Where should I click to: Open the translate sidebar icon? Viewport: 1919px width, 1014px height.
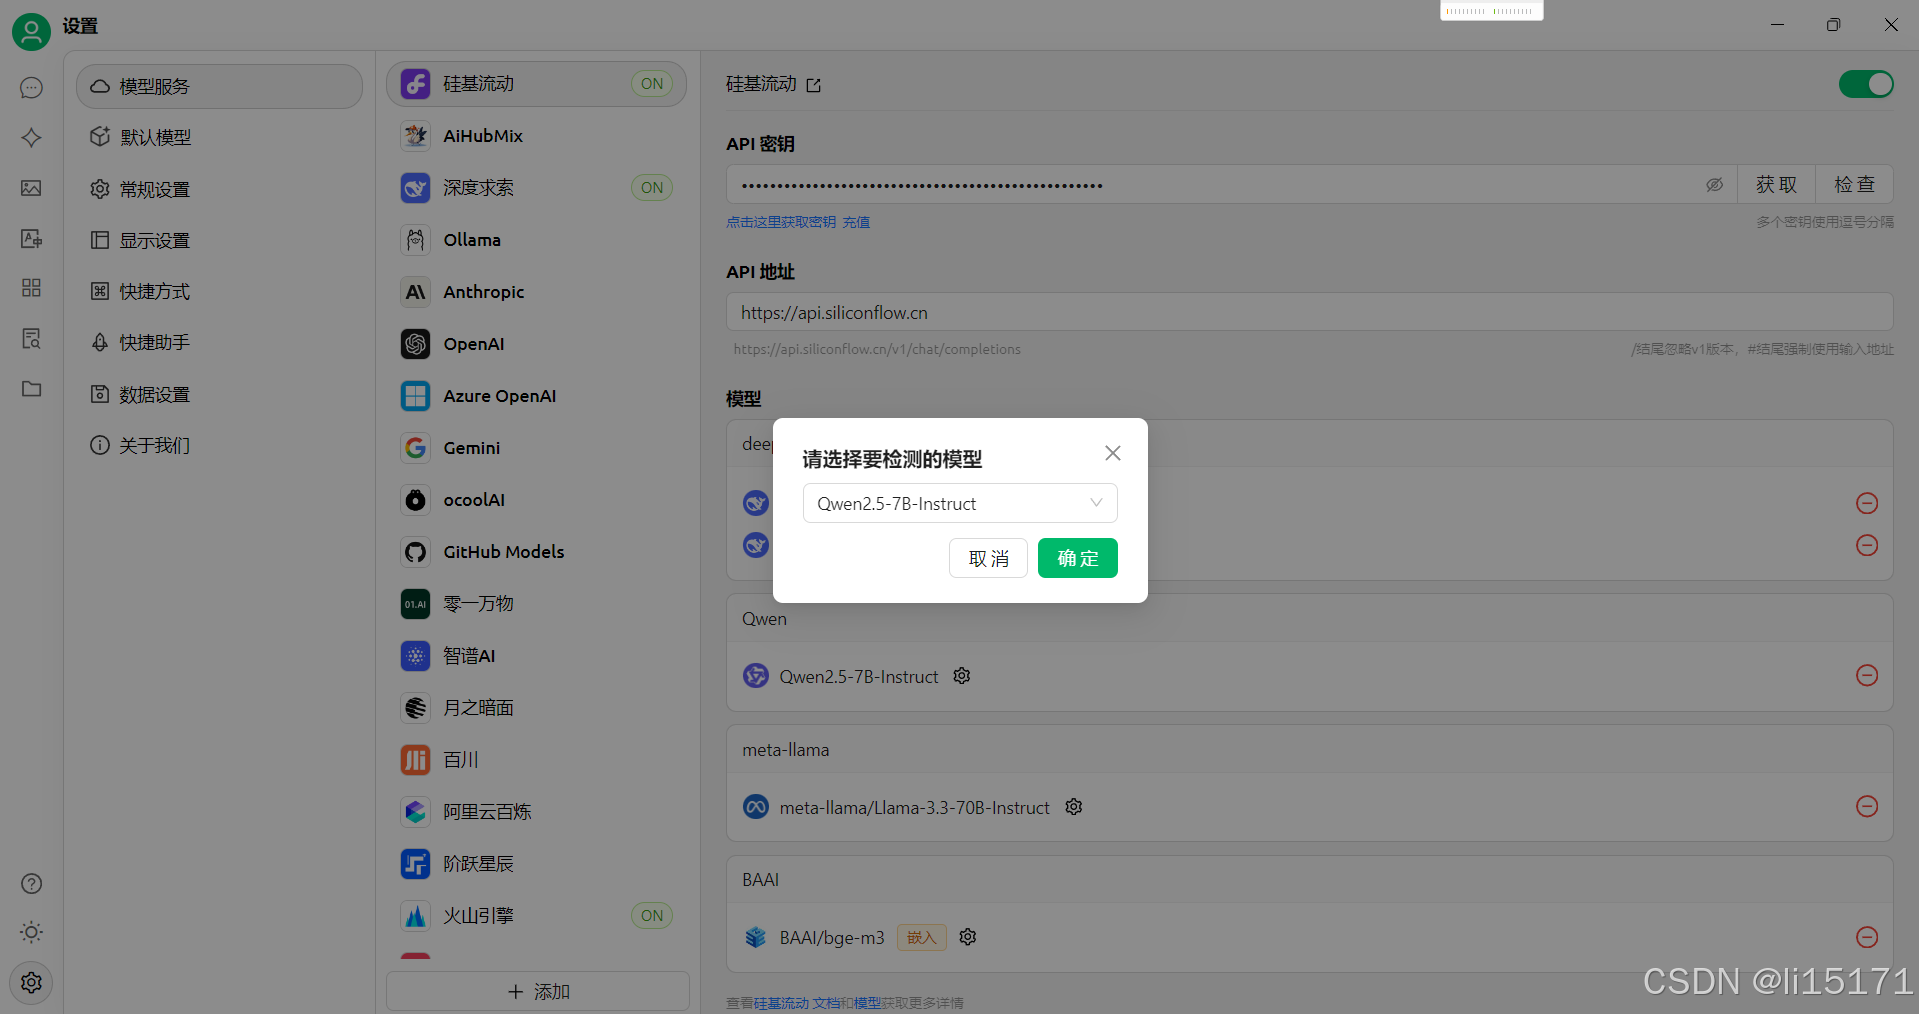(x=31, y=238)
